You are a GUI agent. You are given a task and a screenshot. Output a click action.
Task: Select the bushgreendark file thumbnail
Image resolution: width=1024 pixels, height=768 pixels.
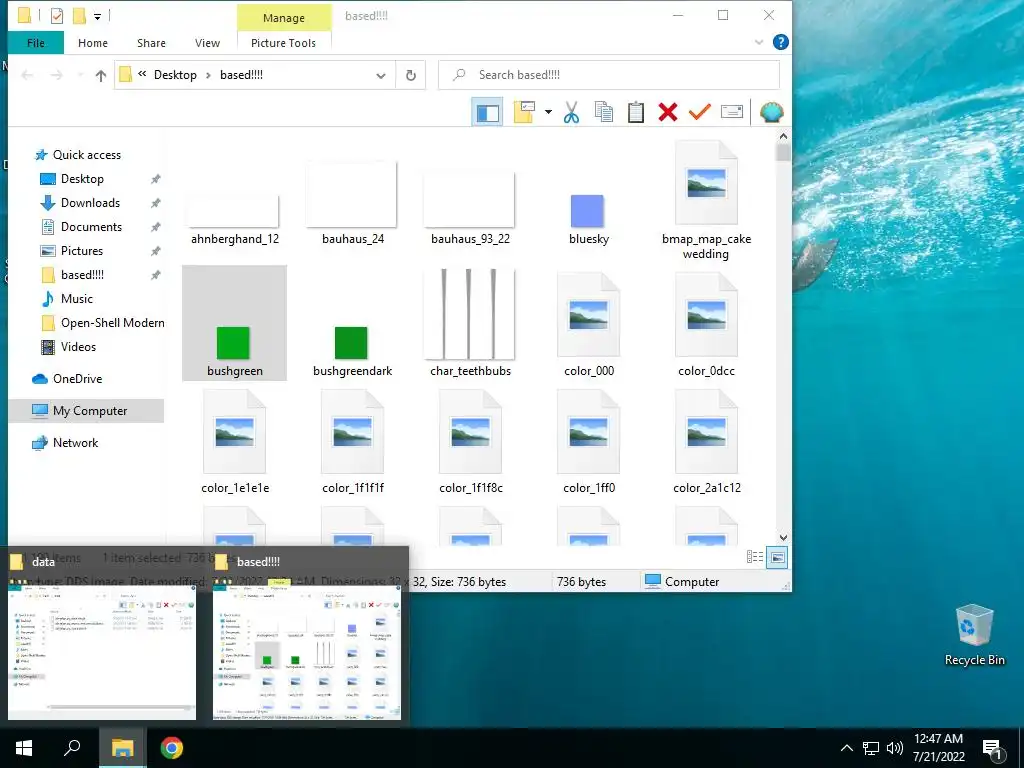(351, 344)
